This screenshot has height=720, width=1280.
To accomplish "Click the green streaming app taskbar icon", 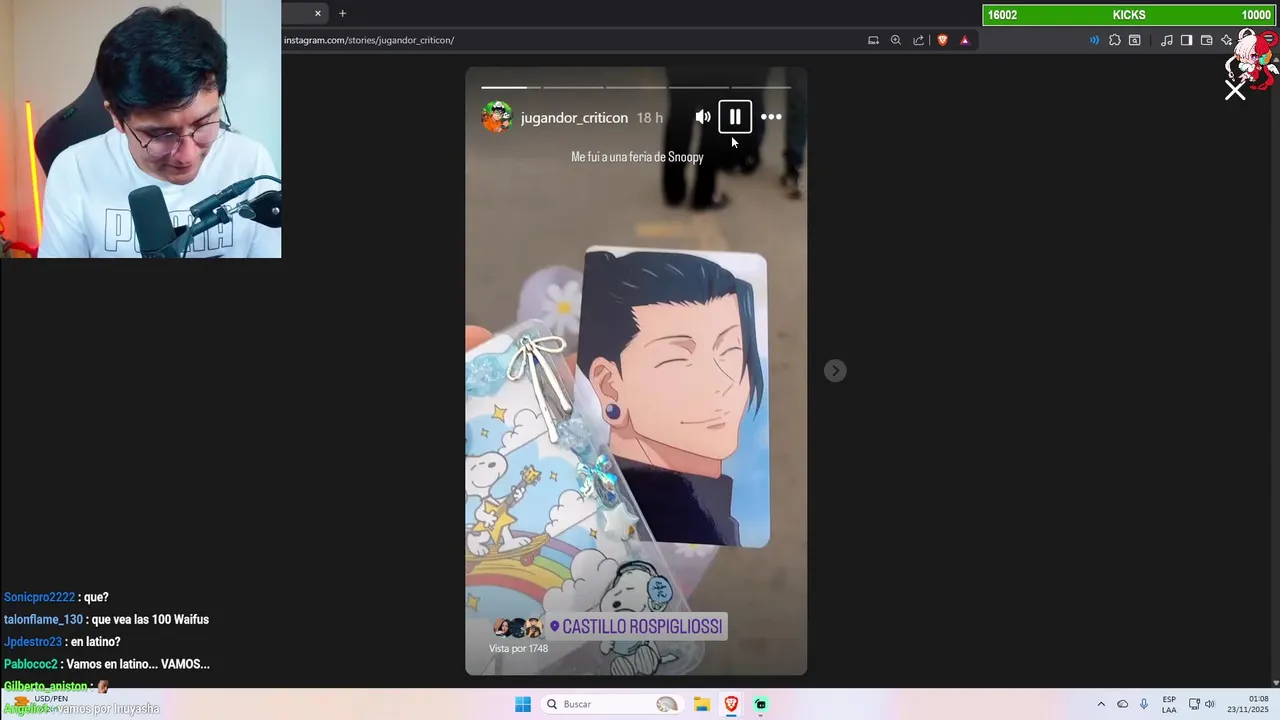I will click(x=761, y=704).
